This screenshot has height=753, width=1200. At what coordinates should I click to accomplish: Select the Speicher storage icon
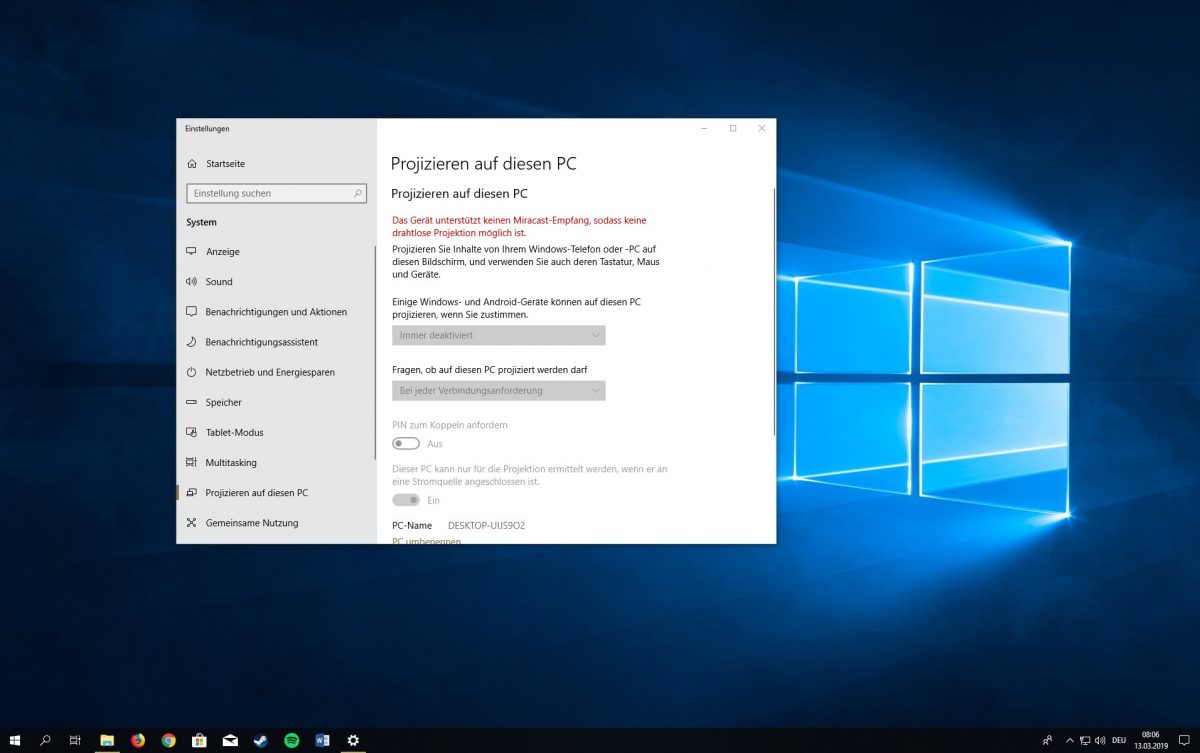[192, 402]
